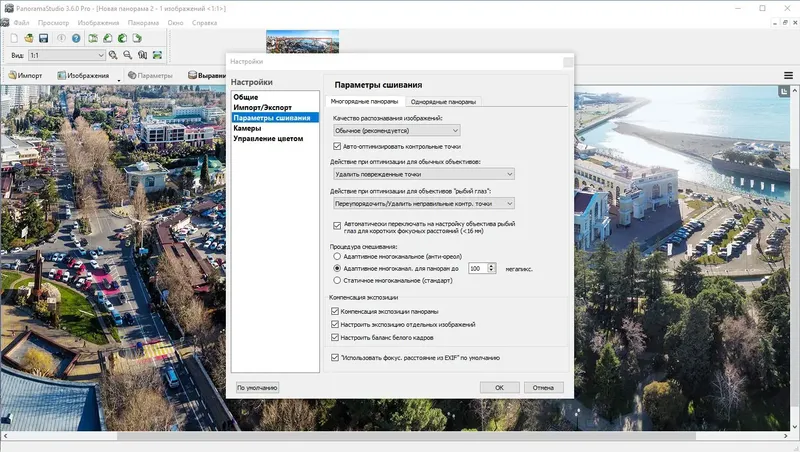
Task: Click the zoom out magnifier icon
Action: click(x=128, y=55)
